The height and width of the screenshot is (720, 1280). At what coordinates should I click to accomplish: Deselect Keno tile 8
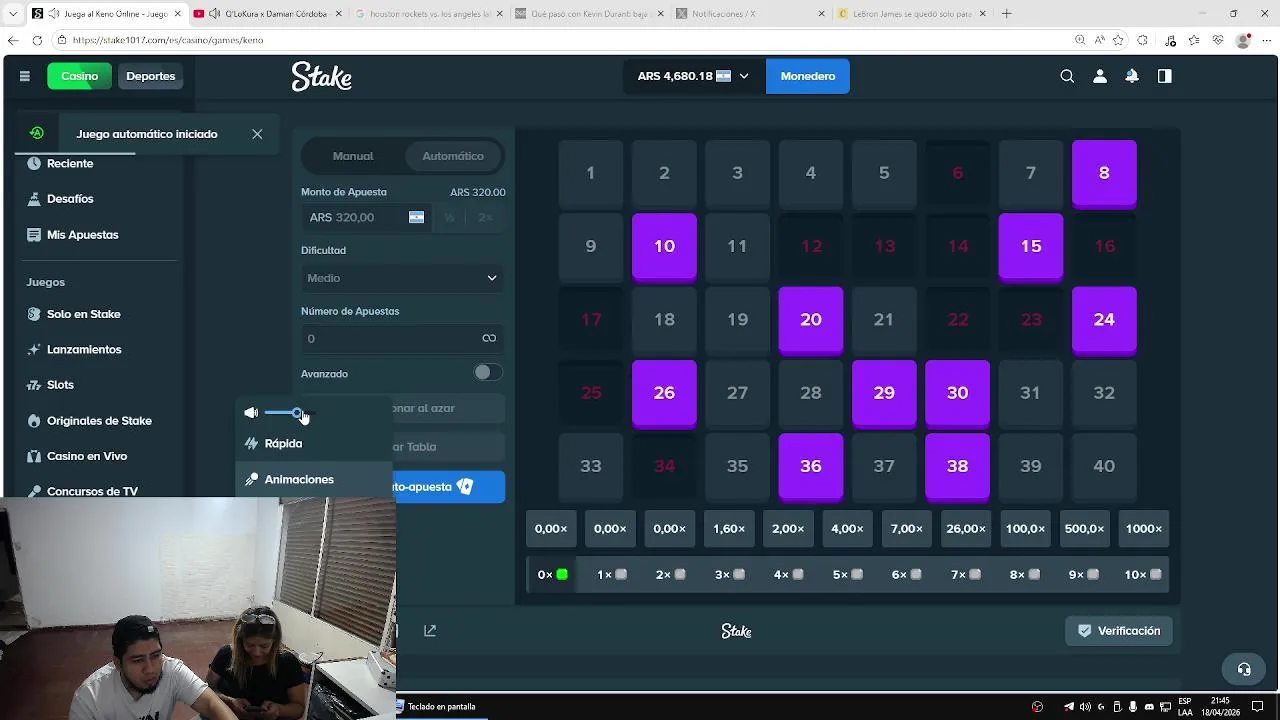click(1104, 173)
